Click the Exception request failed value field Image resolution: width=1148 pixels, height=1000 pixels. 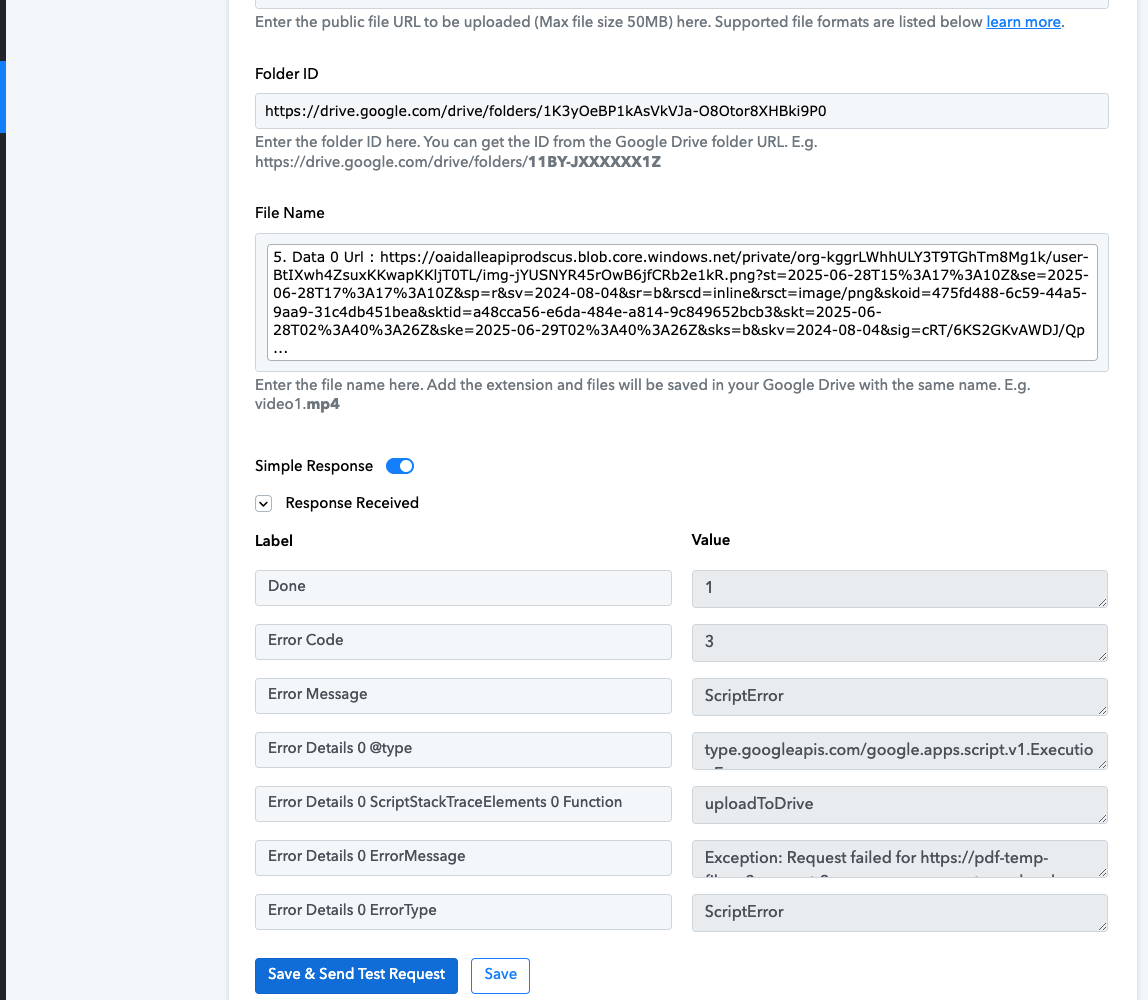point(898,858)
